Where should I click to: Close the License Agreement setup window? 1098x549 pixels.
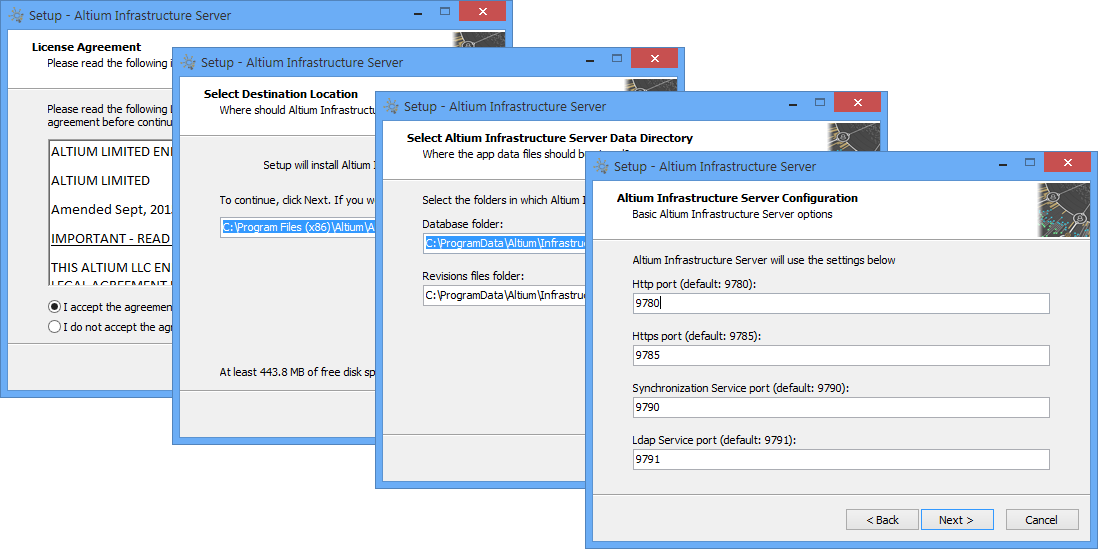(483, 12)
